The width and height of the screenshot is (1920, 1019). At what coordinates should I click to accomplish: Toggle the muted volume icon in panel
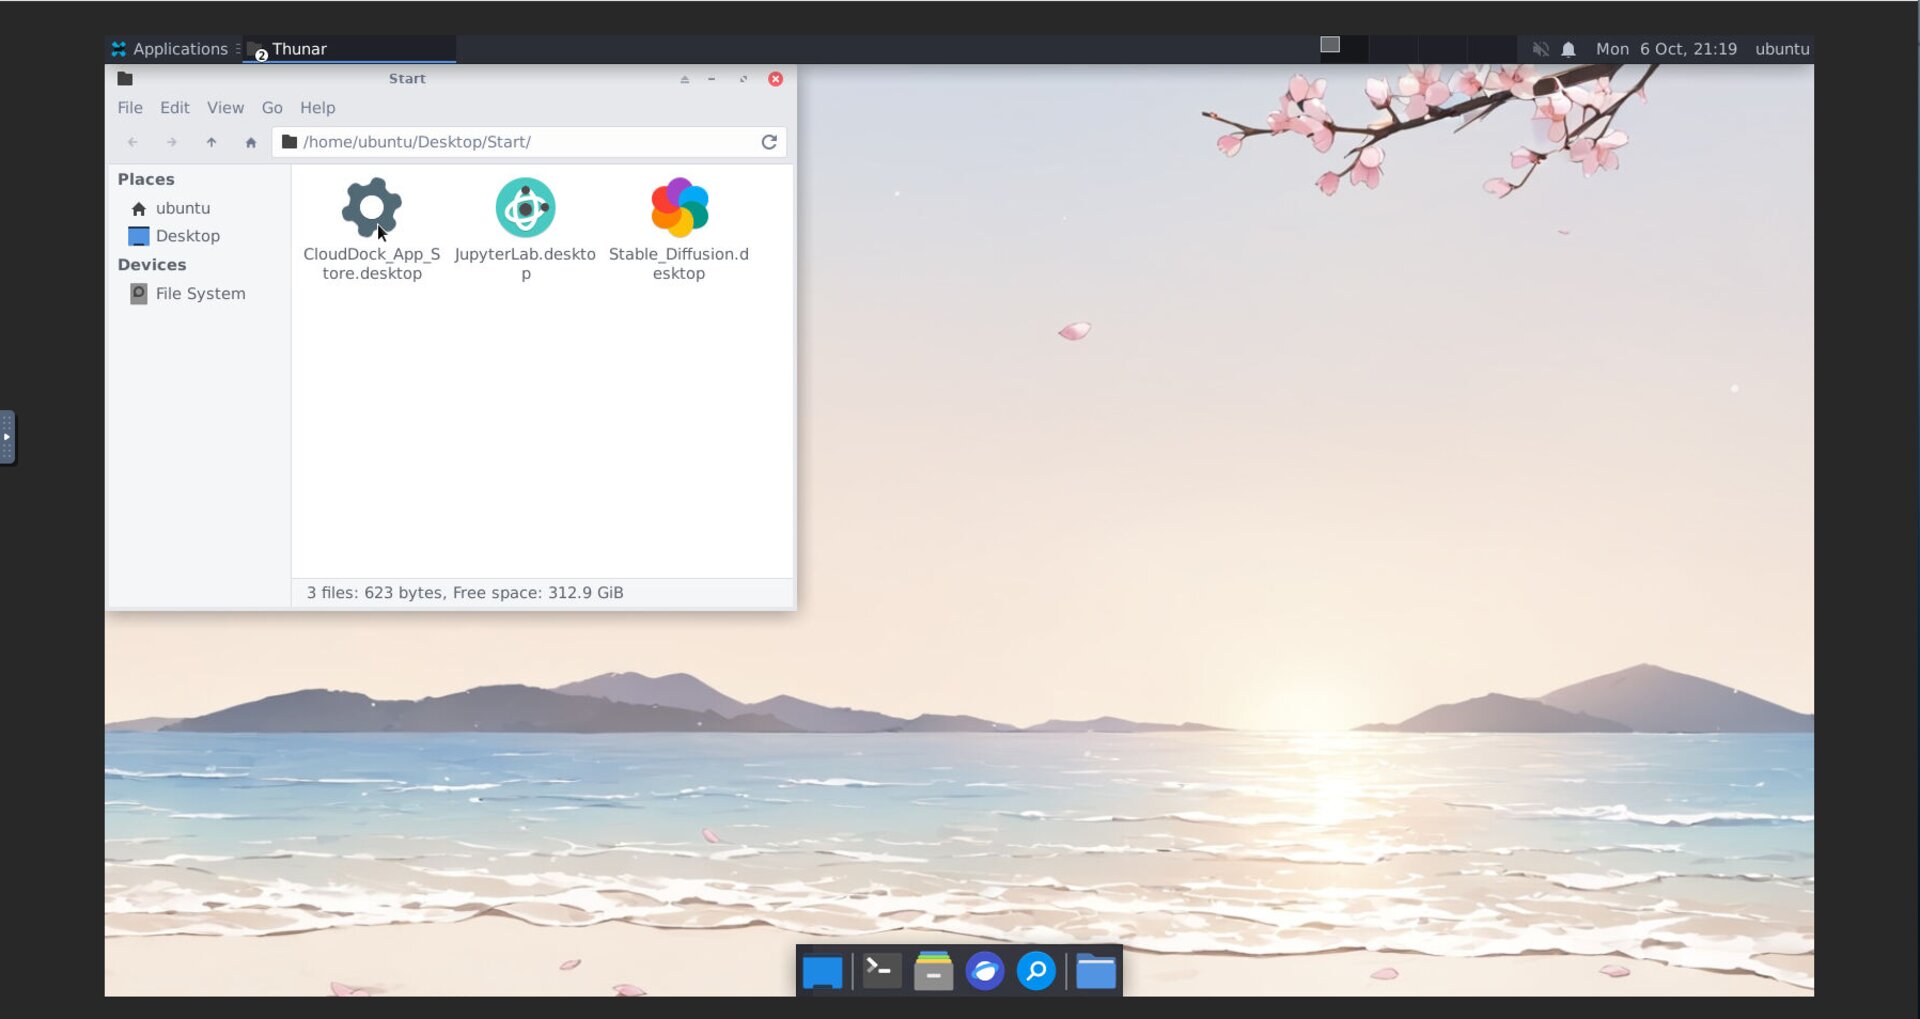tap(1540, 49)
